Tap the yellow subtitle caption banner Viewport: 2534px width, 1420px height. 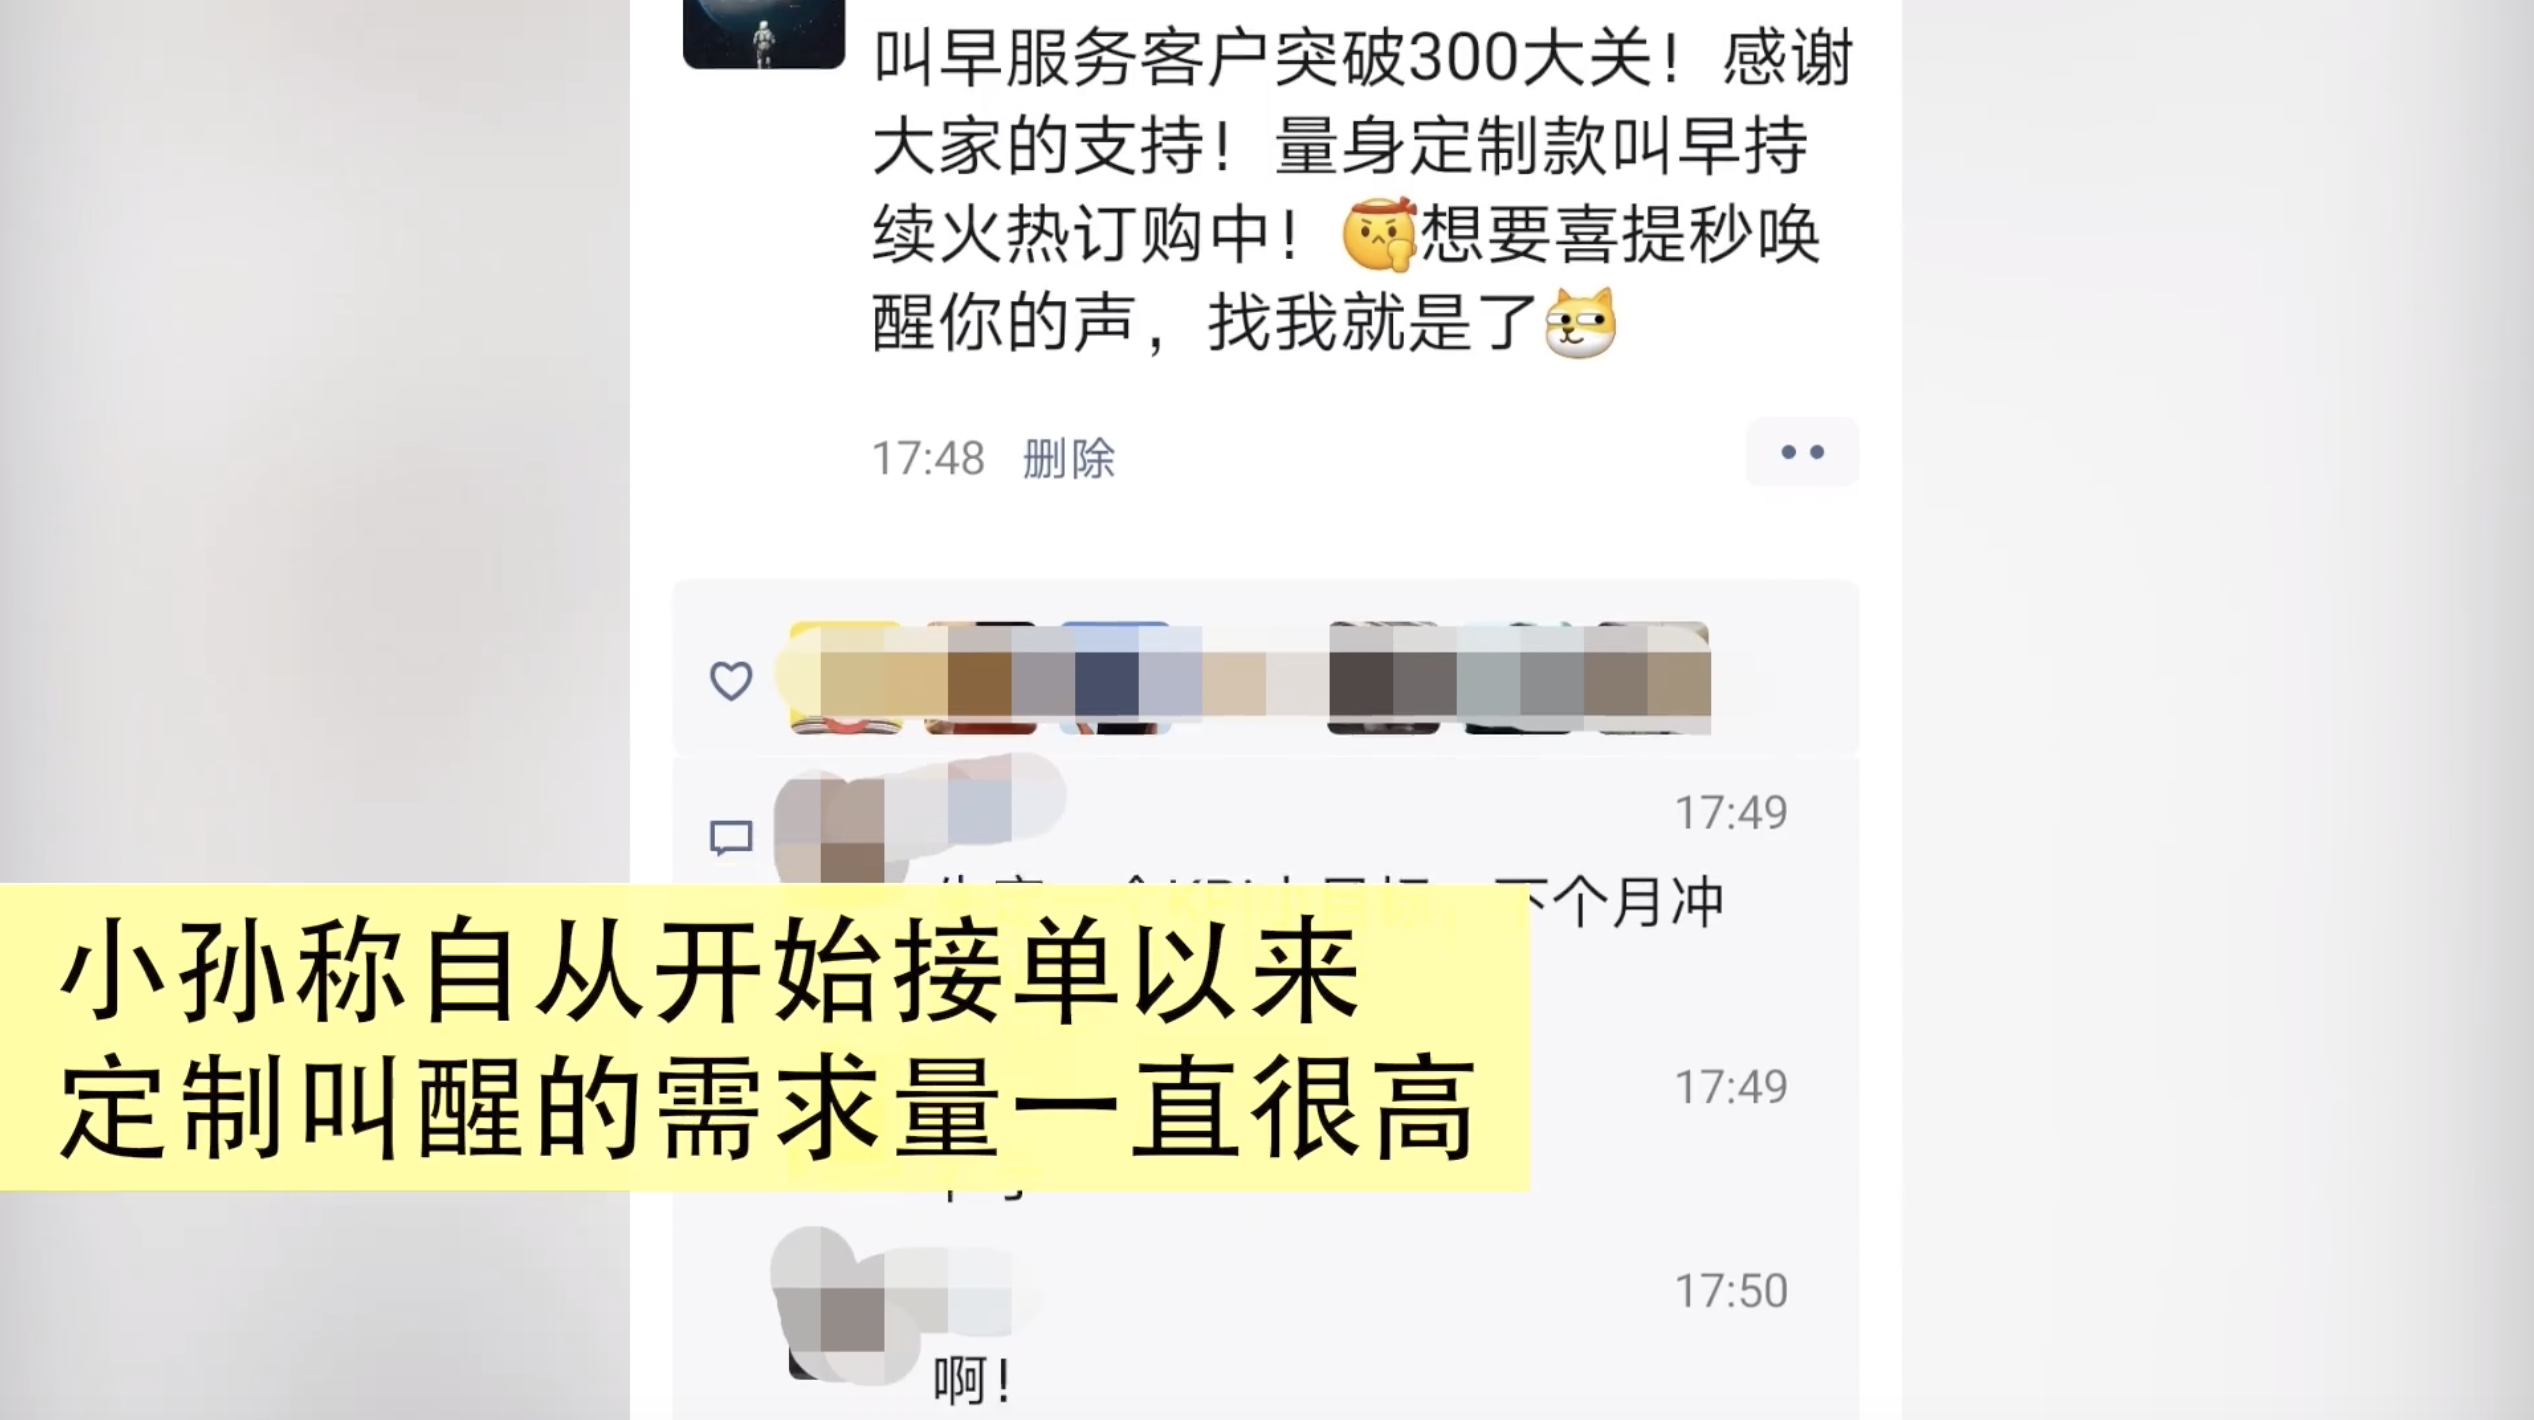click(765, 1037)
